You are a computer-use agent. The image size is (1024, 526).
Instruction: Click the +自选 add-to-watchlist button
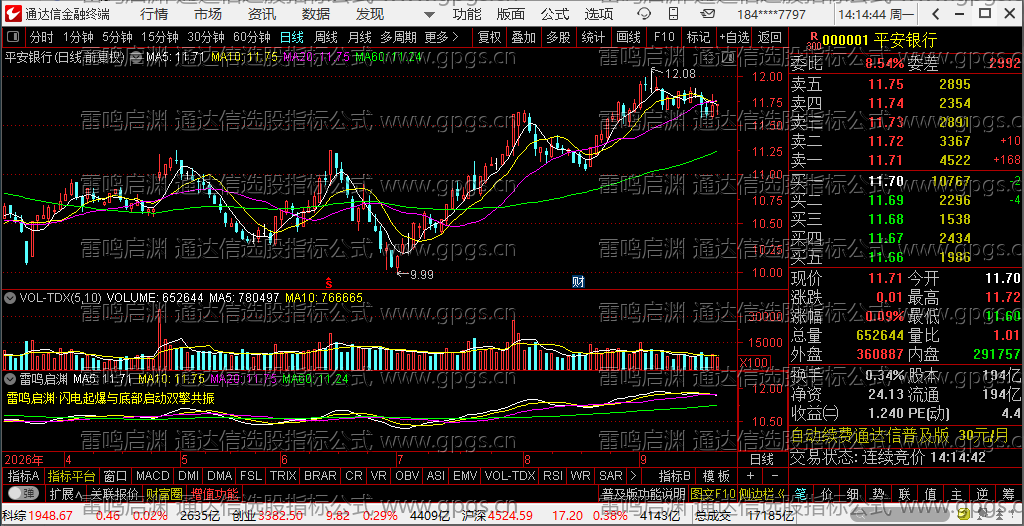734,37
